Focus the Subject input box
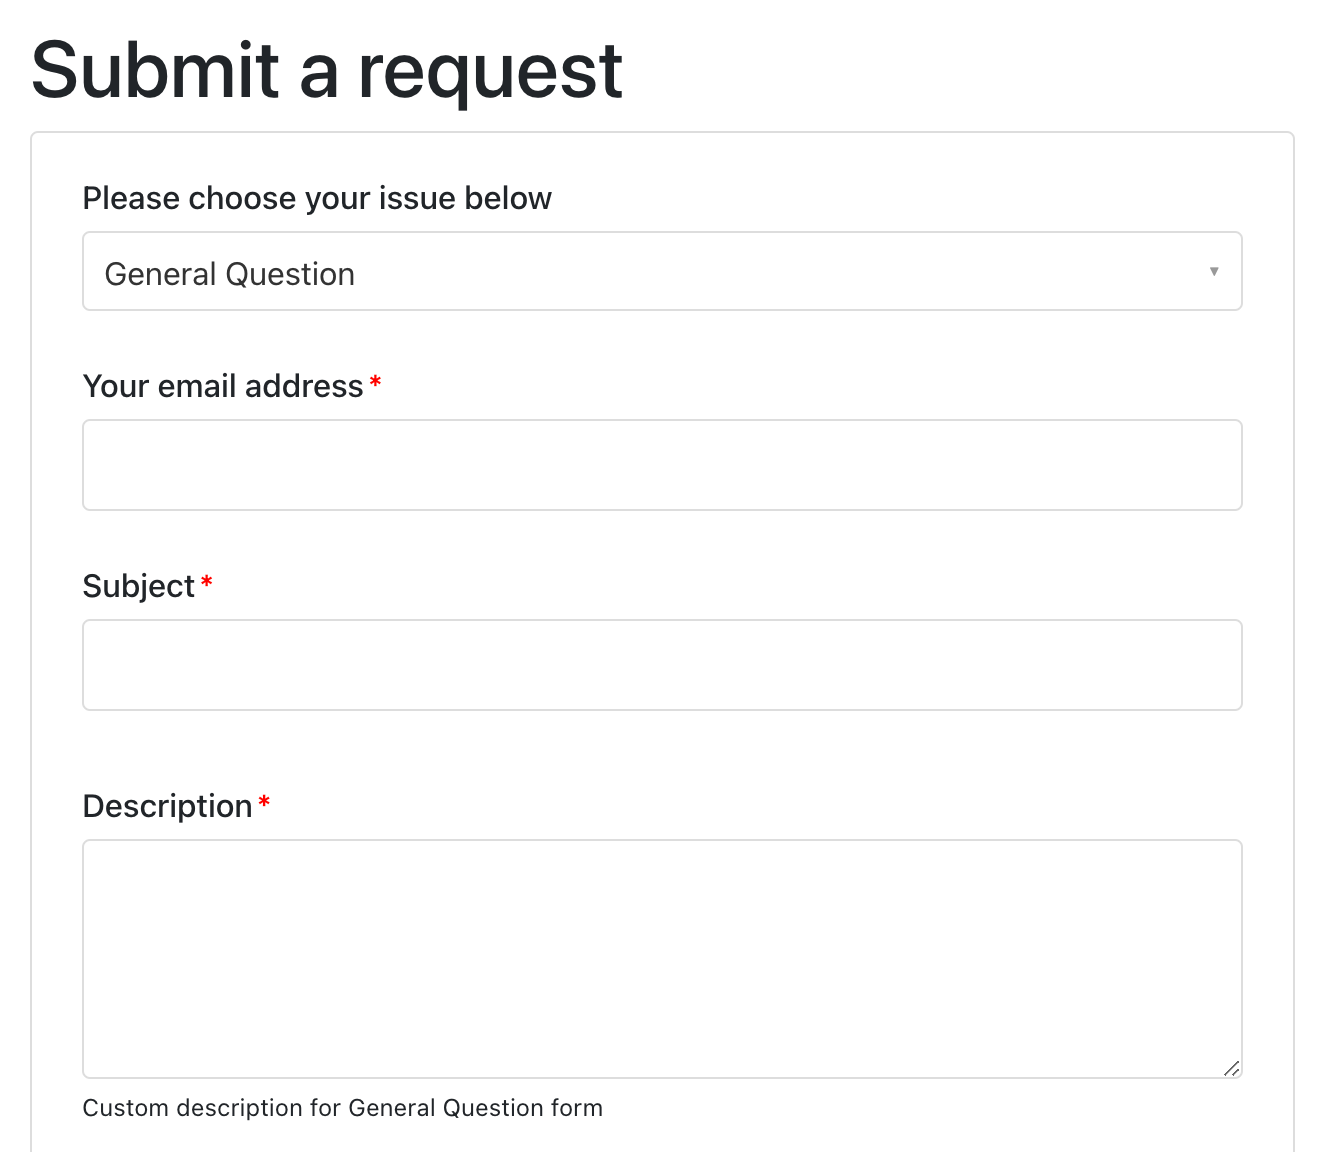The height and width of the screenshot is (1152, 1326). 662,664
